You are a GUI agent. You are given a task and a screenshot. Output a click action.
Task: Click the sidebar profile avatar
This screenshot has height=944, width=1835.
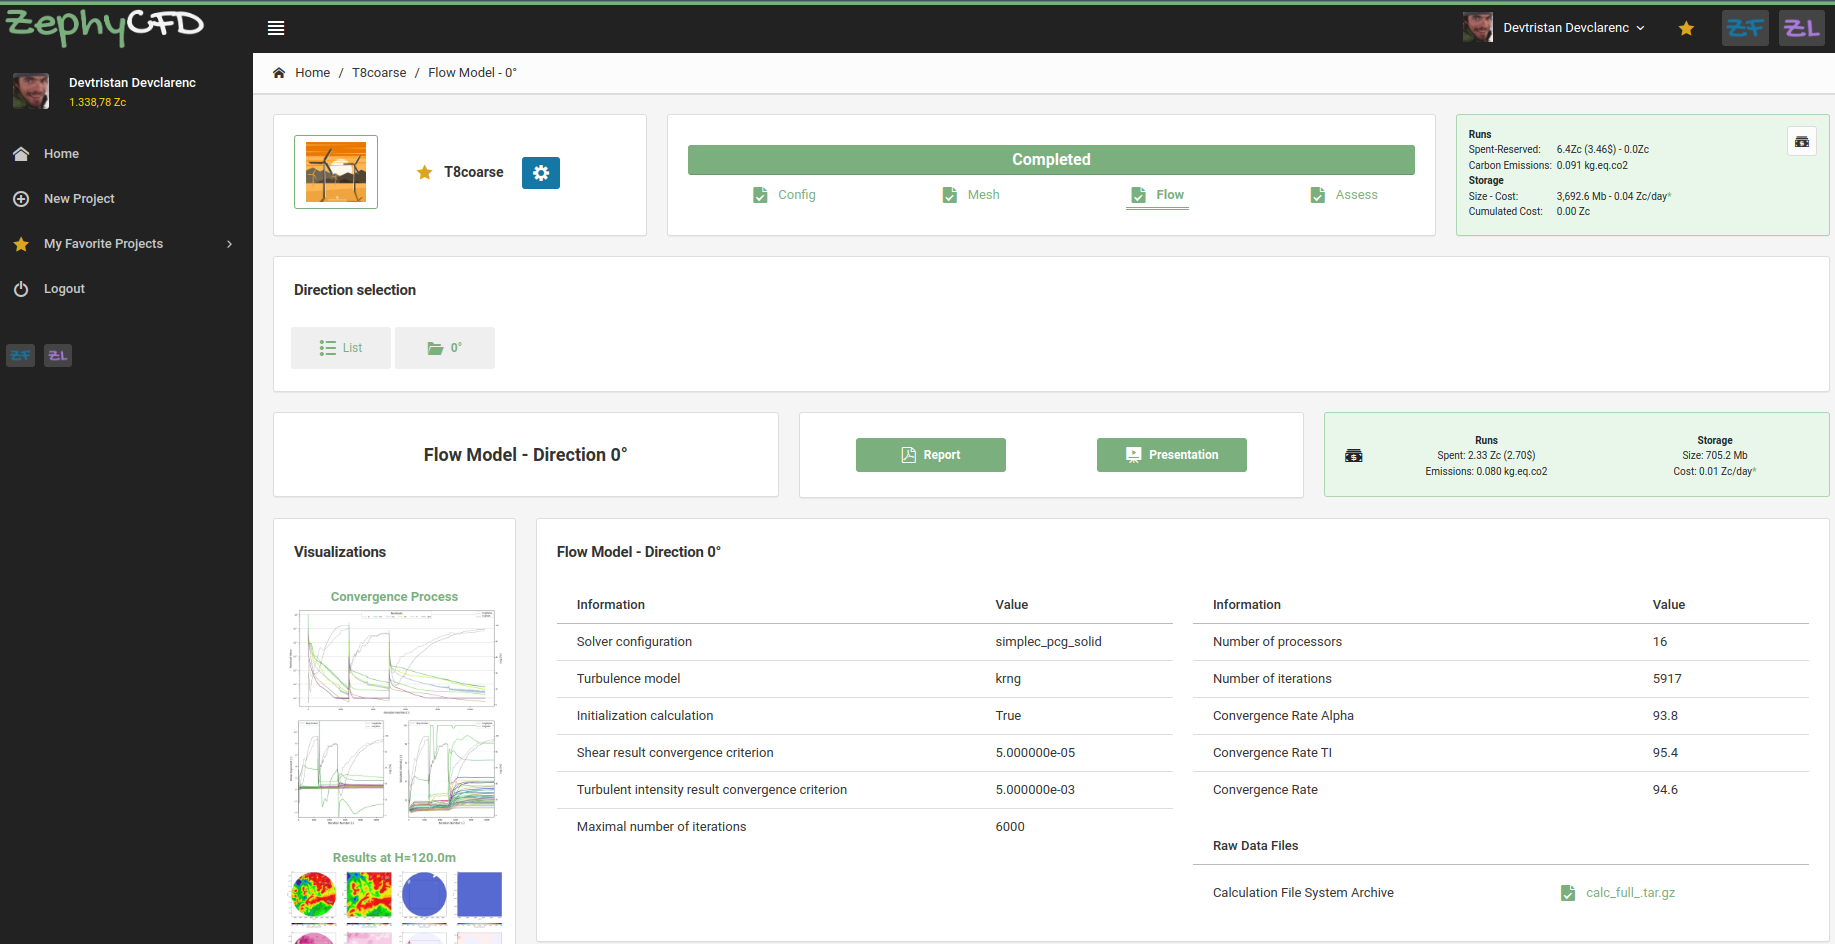pos(31,91)
